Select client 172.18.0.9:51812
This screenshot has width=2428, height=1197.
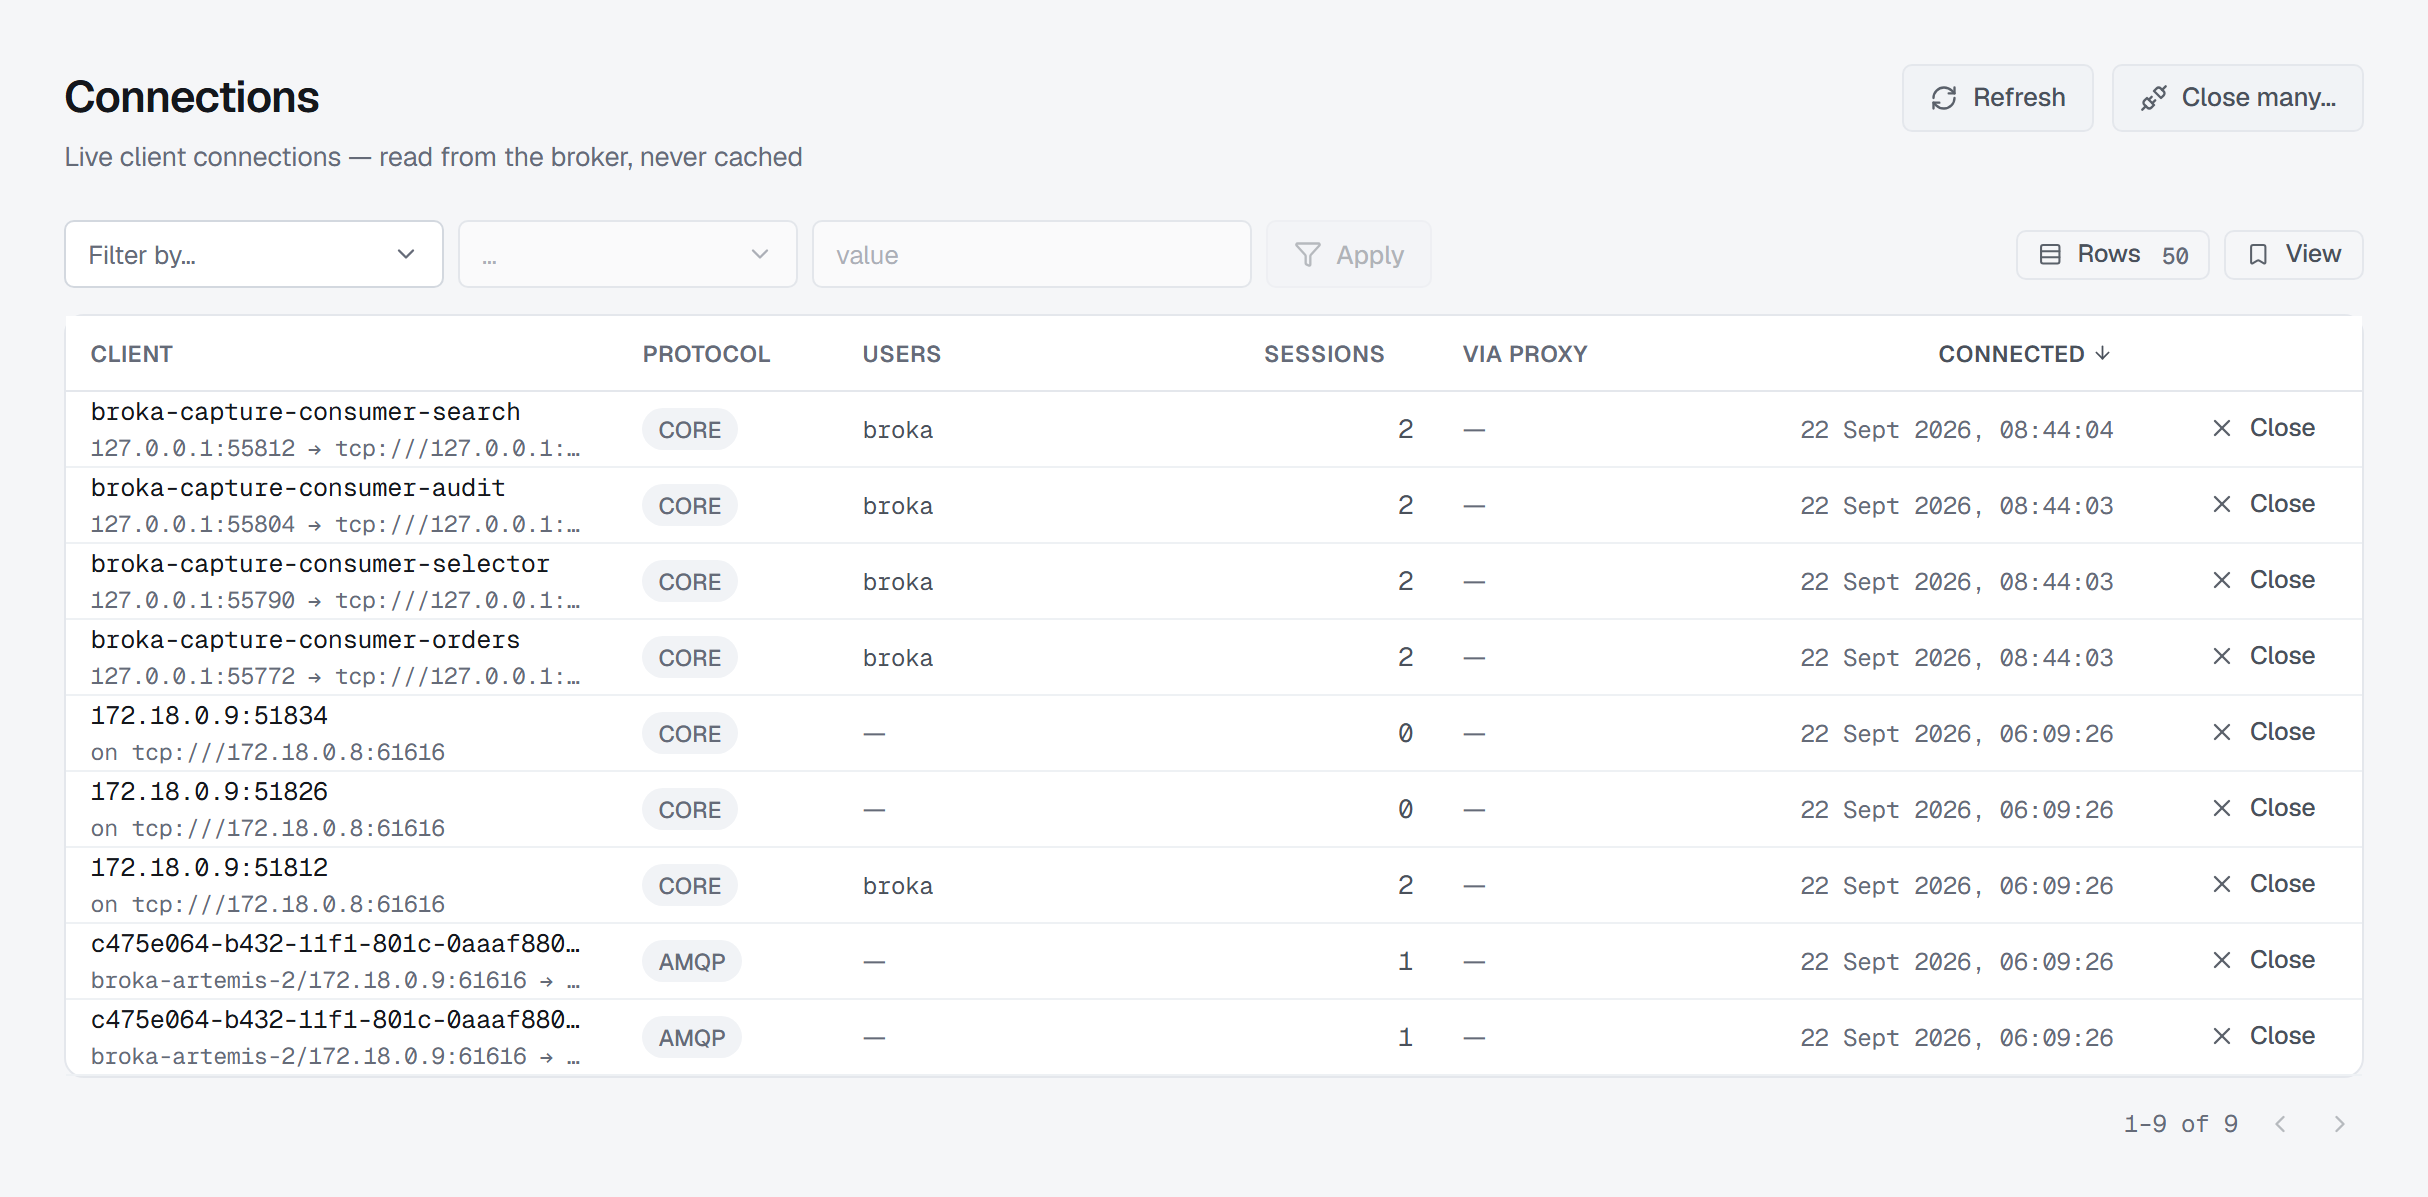tap(209, 868)
